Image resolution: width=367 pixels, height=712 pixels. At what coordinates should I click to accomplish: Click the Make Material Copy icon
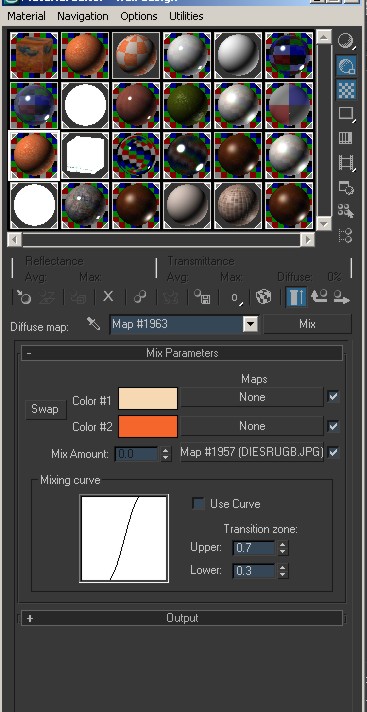[140, 297]
